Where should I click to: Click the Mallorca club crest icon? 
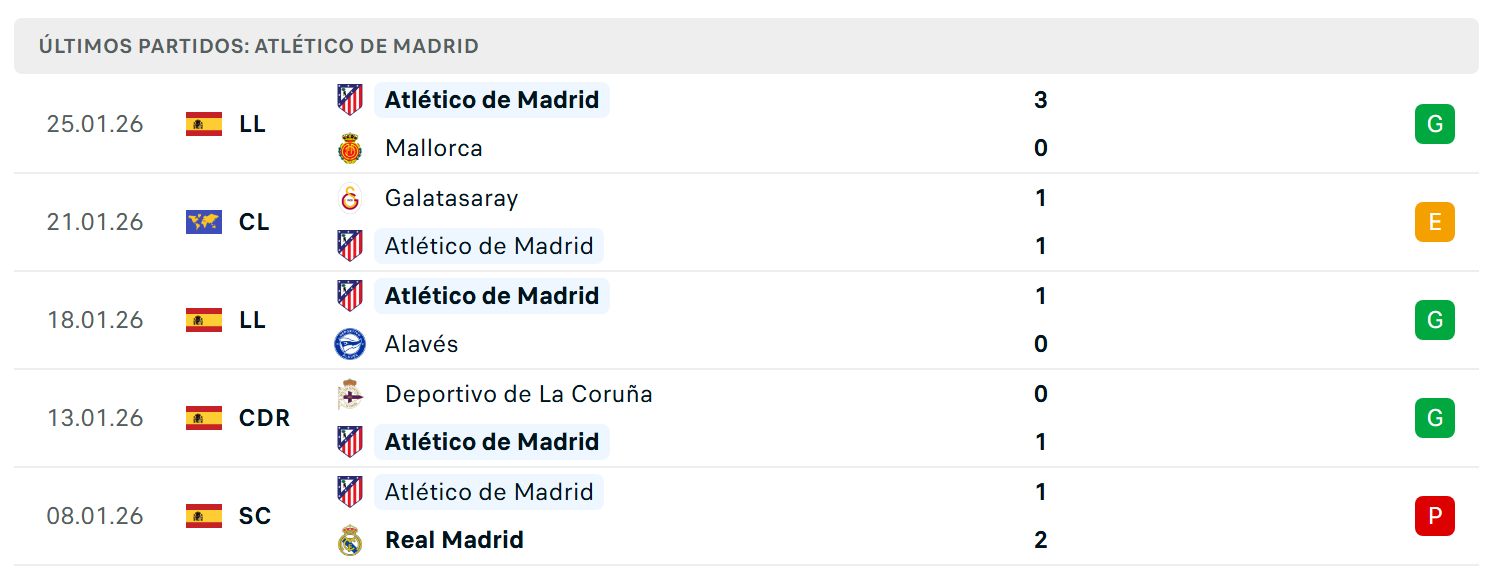pyautogui.click(x=350, y=148)
